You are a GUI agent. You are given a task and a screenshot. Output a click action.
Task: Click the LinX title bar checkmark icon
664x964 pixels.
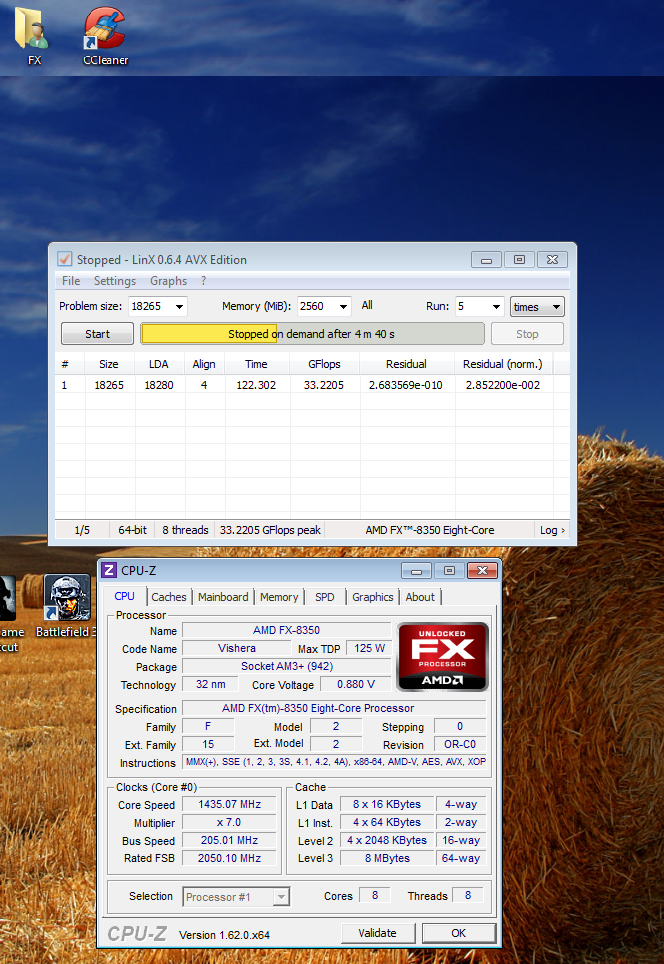click(x=65, y=259)
